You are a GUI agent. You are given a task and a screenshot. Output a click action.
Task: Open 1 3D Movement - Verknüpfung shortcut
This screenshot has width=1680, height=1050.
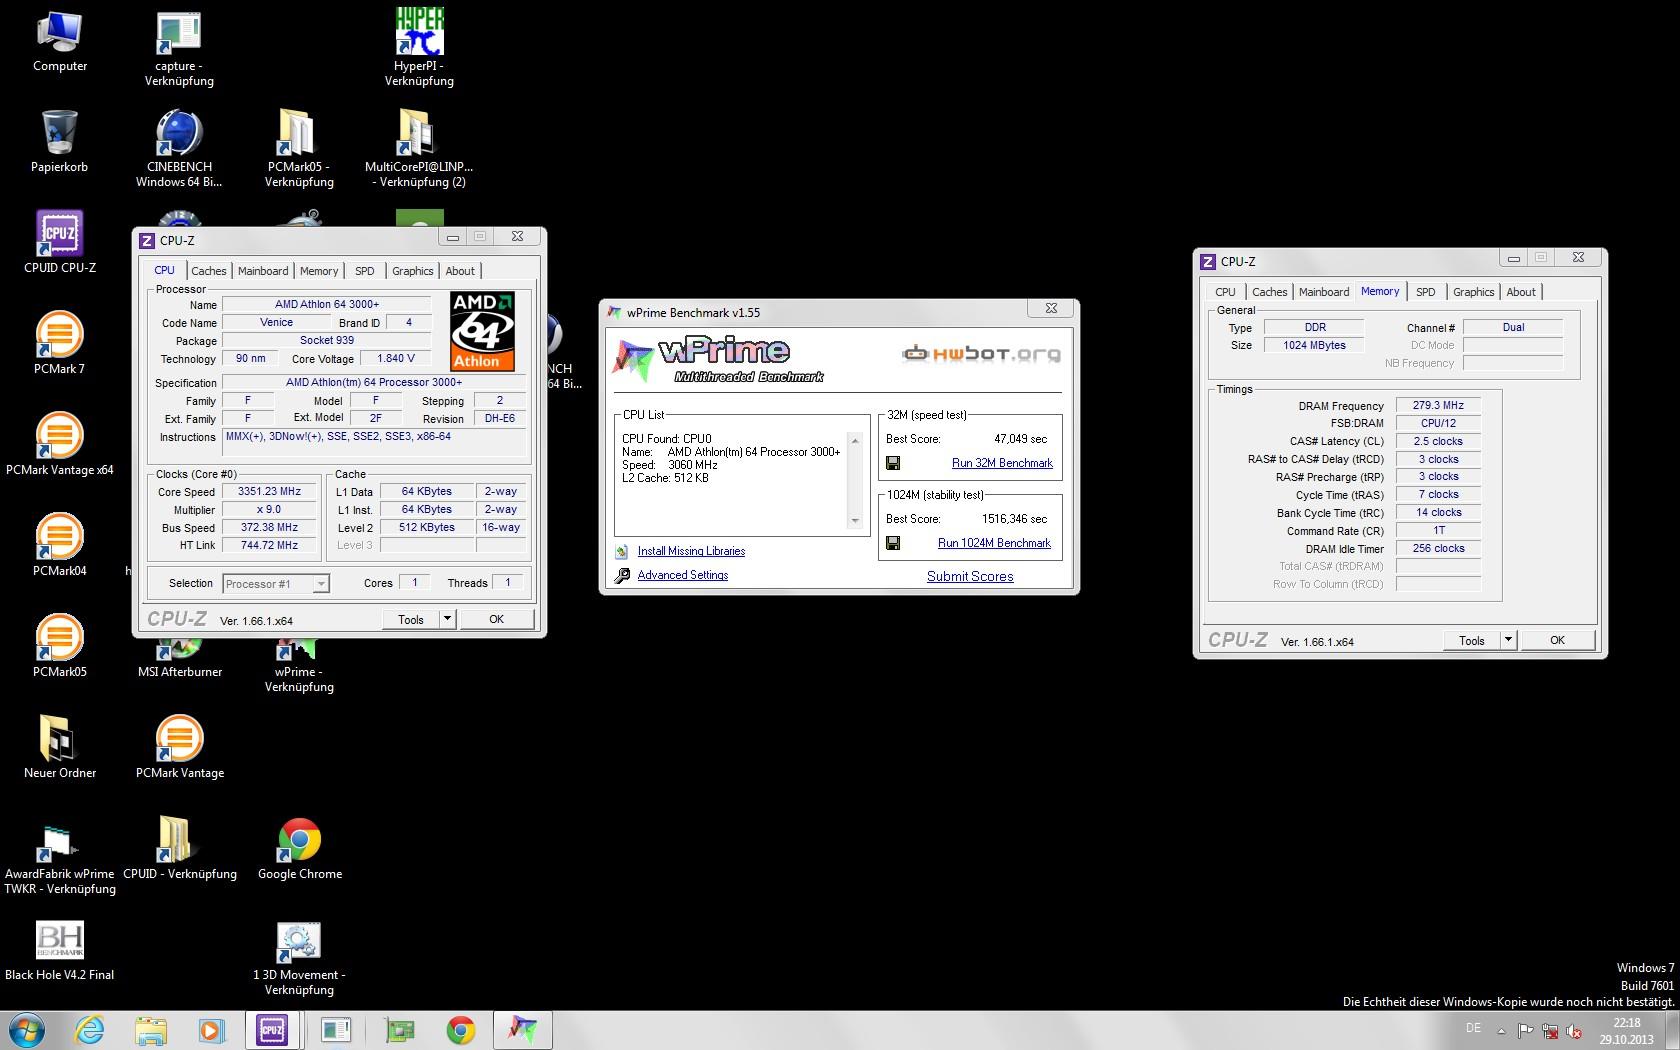click(x=299, y=958)
